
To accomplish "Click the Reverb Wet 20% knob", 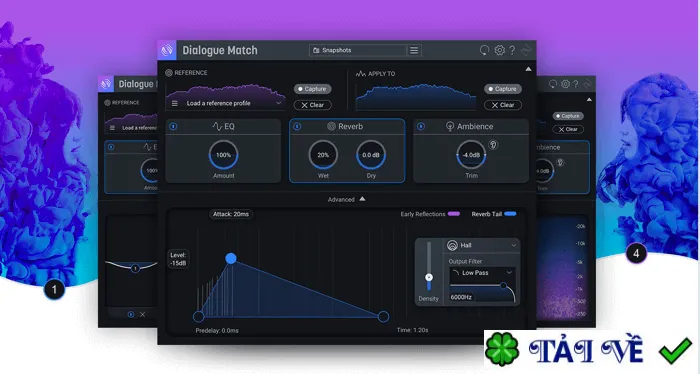I will coord(323,155).
